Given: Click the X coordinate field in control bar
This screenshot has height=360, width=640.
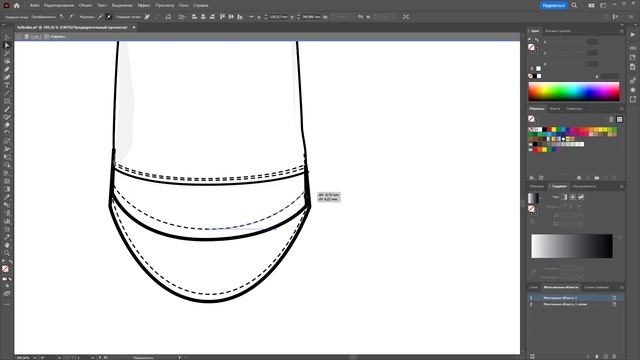Looking at the screenshot, I should (278, 17).
